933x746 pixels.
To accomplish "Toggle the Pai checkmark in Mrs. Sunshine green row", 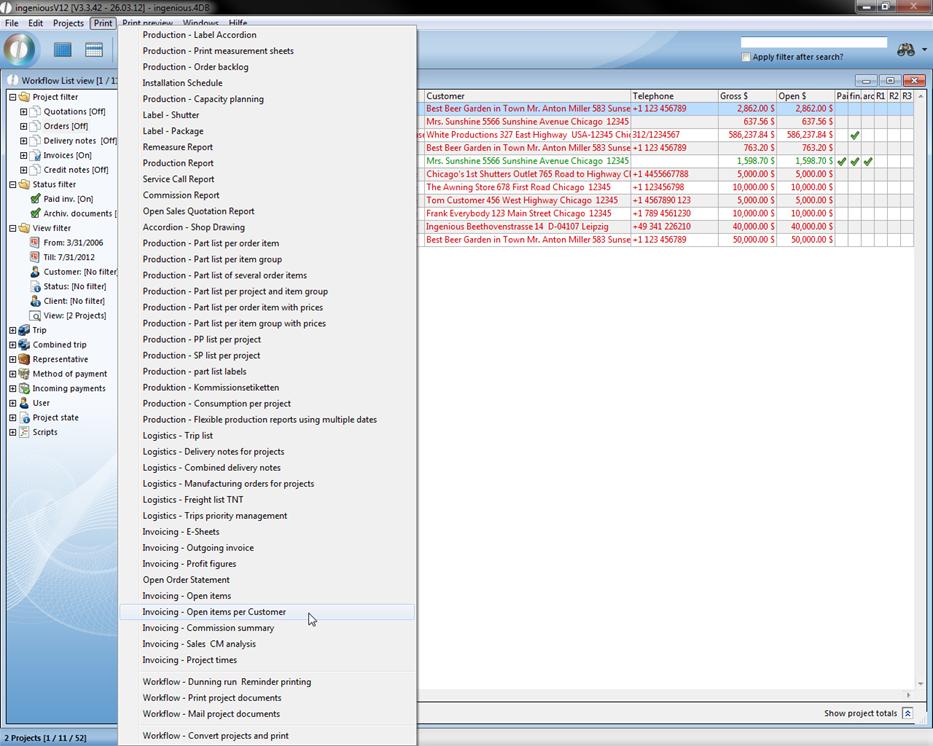I will [x=842, y=161].
